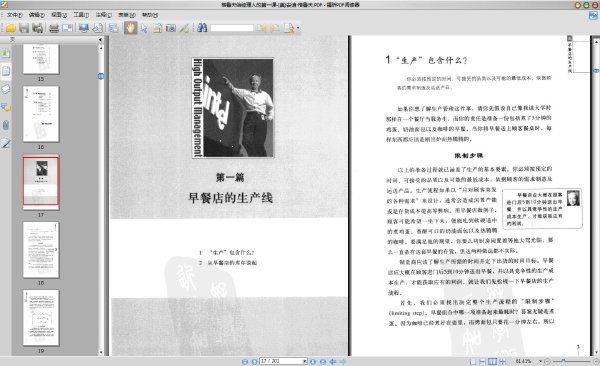Click the thumbnail panel scroll-up arrow
Screen dimensions: 600x366
[x=101, y=48]
